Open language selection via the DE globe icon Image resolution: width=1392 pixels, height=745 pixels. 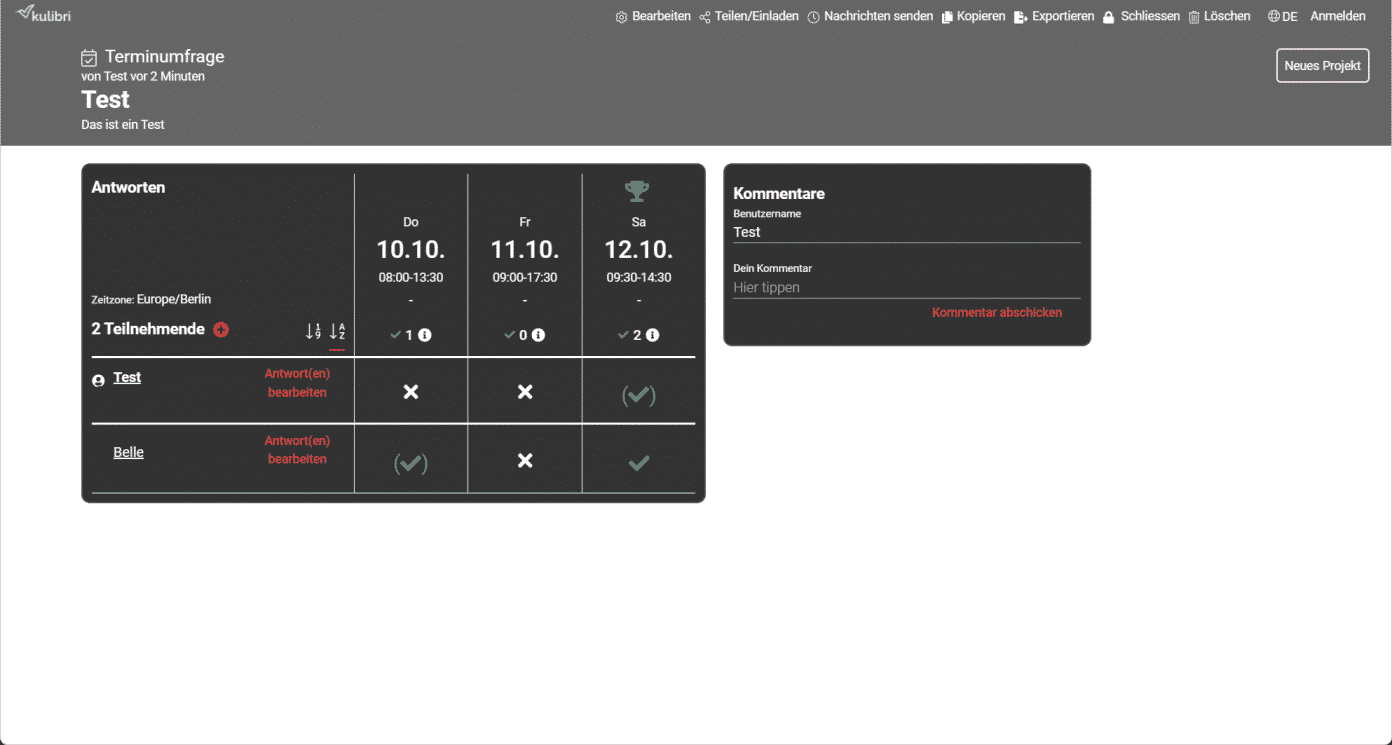click(1275, 16)
